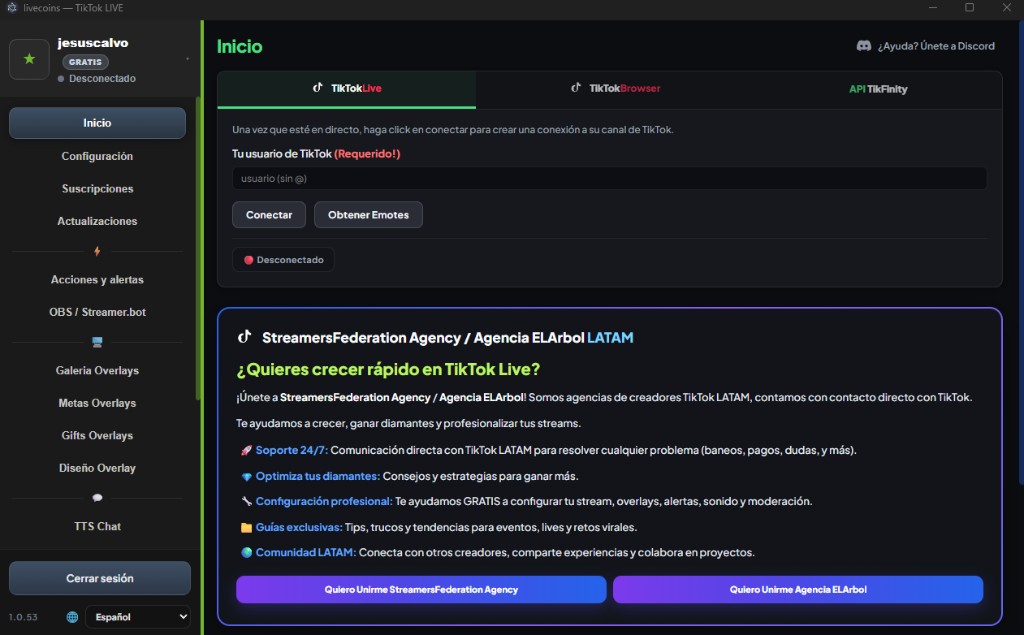
Task: Click the Configuración profesional label
Action: (x=324, y=502)
